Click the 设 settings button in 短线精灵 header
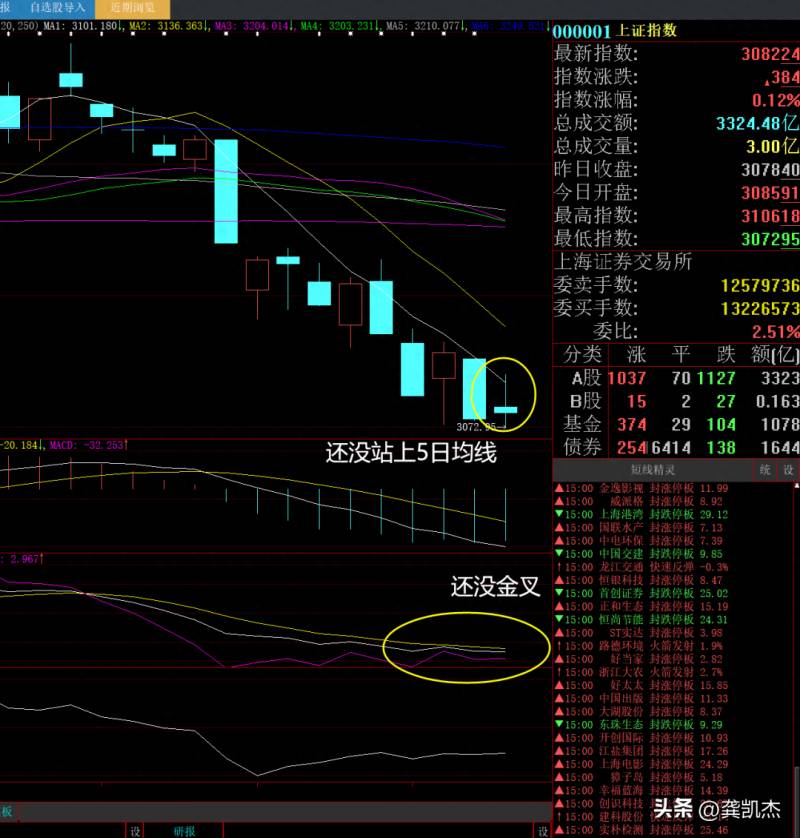Screen dimensions: 800x838 [x=789, y=470]
